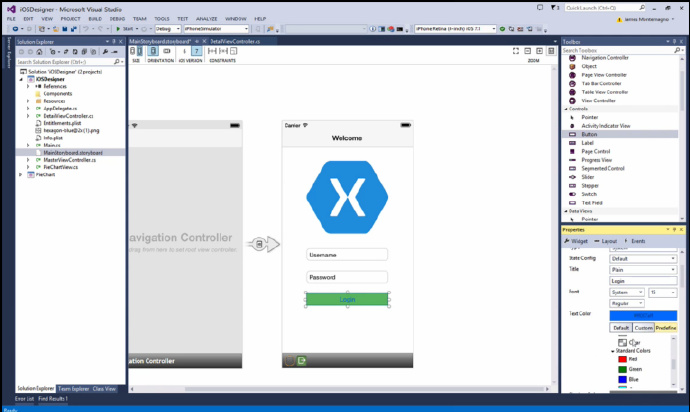Pick the Green standard color
The image size is (690, 412).
630,369
